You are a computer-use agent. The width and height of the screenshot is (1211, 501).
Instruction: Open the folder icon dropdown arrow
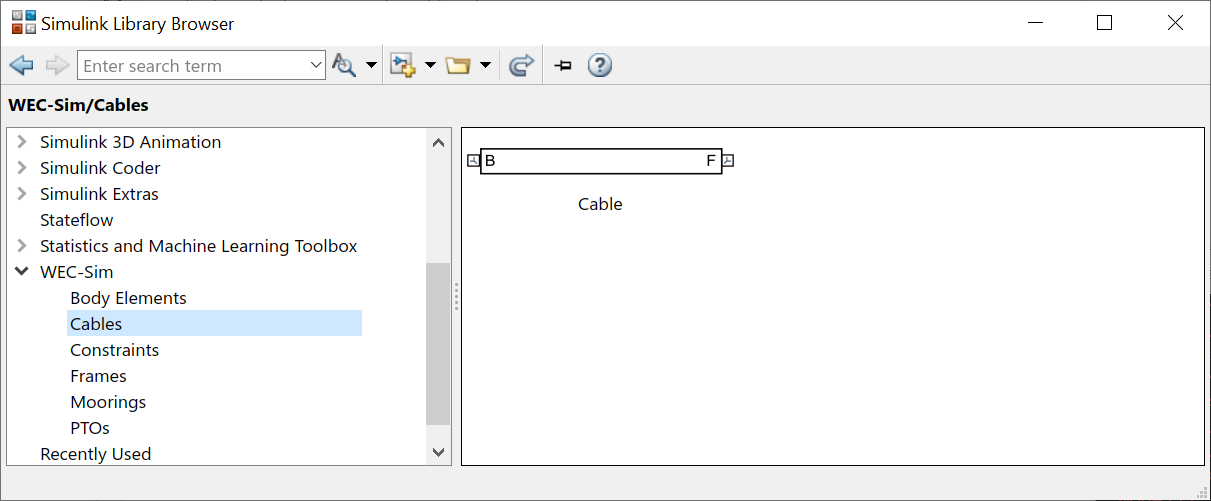pyautogui.click(x=485, y=66)
